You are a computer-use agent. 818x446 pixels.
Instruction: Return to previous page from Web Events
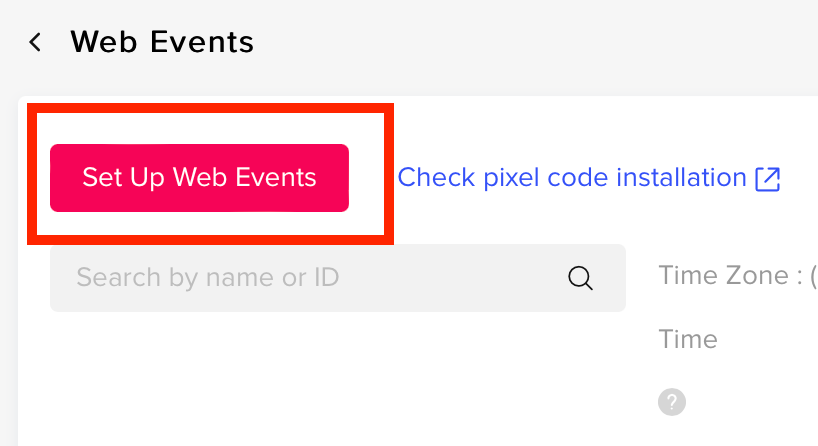pos(36,42)
